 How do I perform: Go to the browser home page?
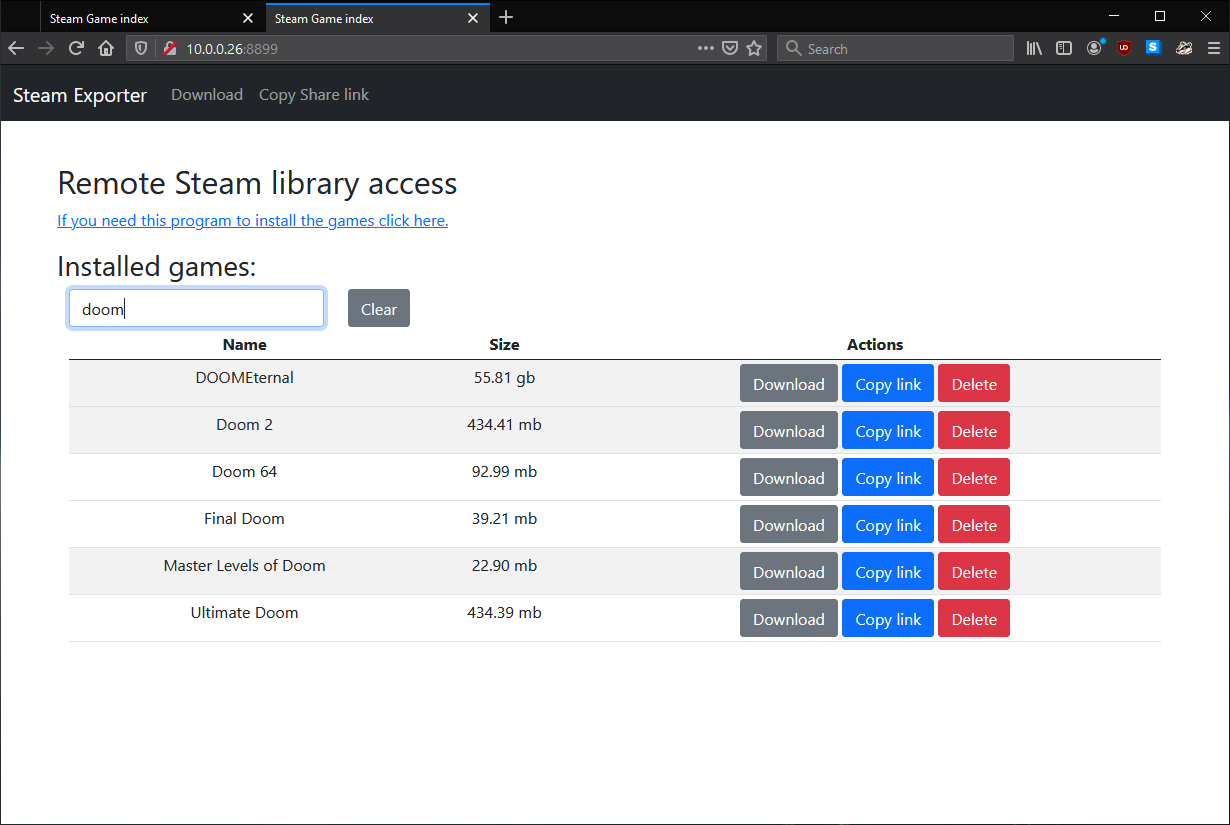(x=106, y=48)
